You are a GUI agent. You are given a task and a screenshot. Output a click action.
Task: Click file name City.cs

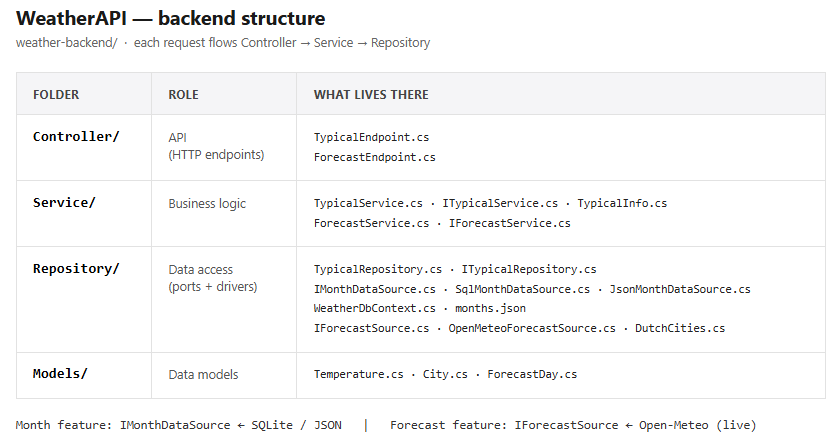[x=445, y=374]
